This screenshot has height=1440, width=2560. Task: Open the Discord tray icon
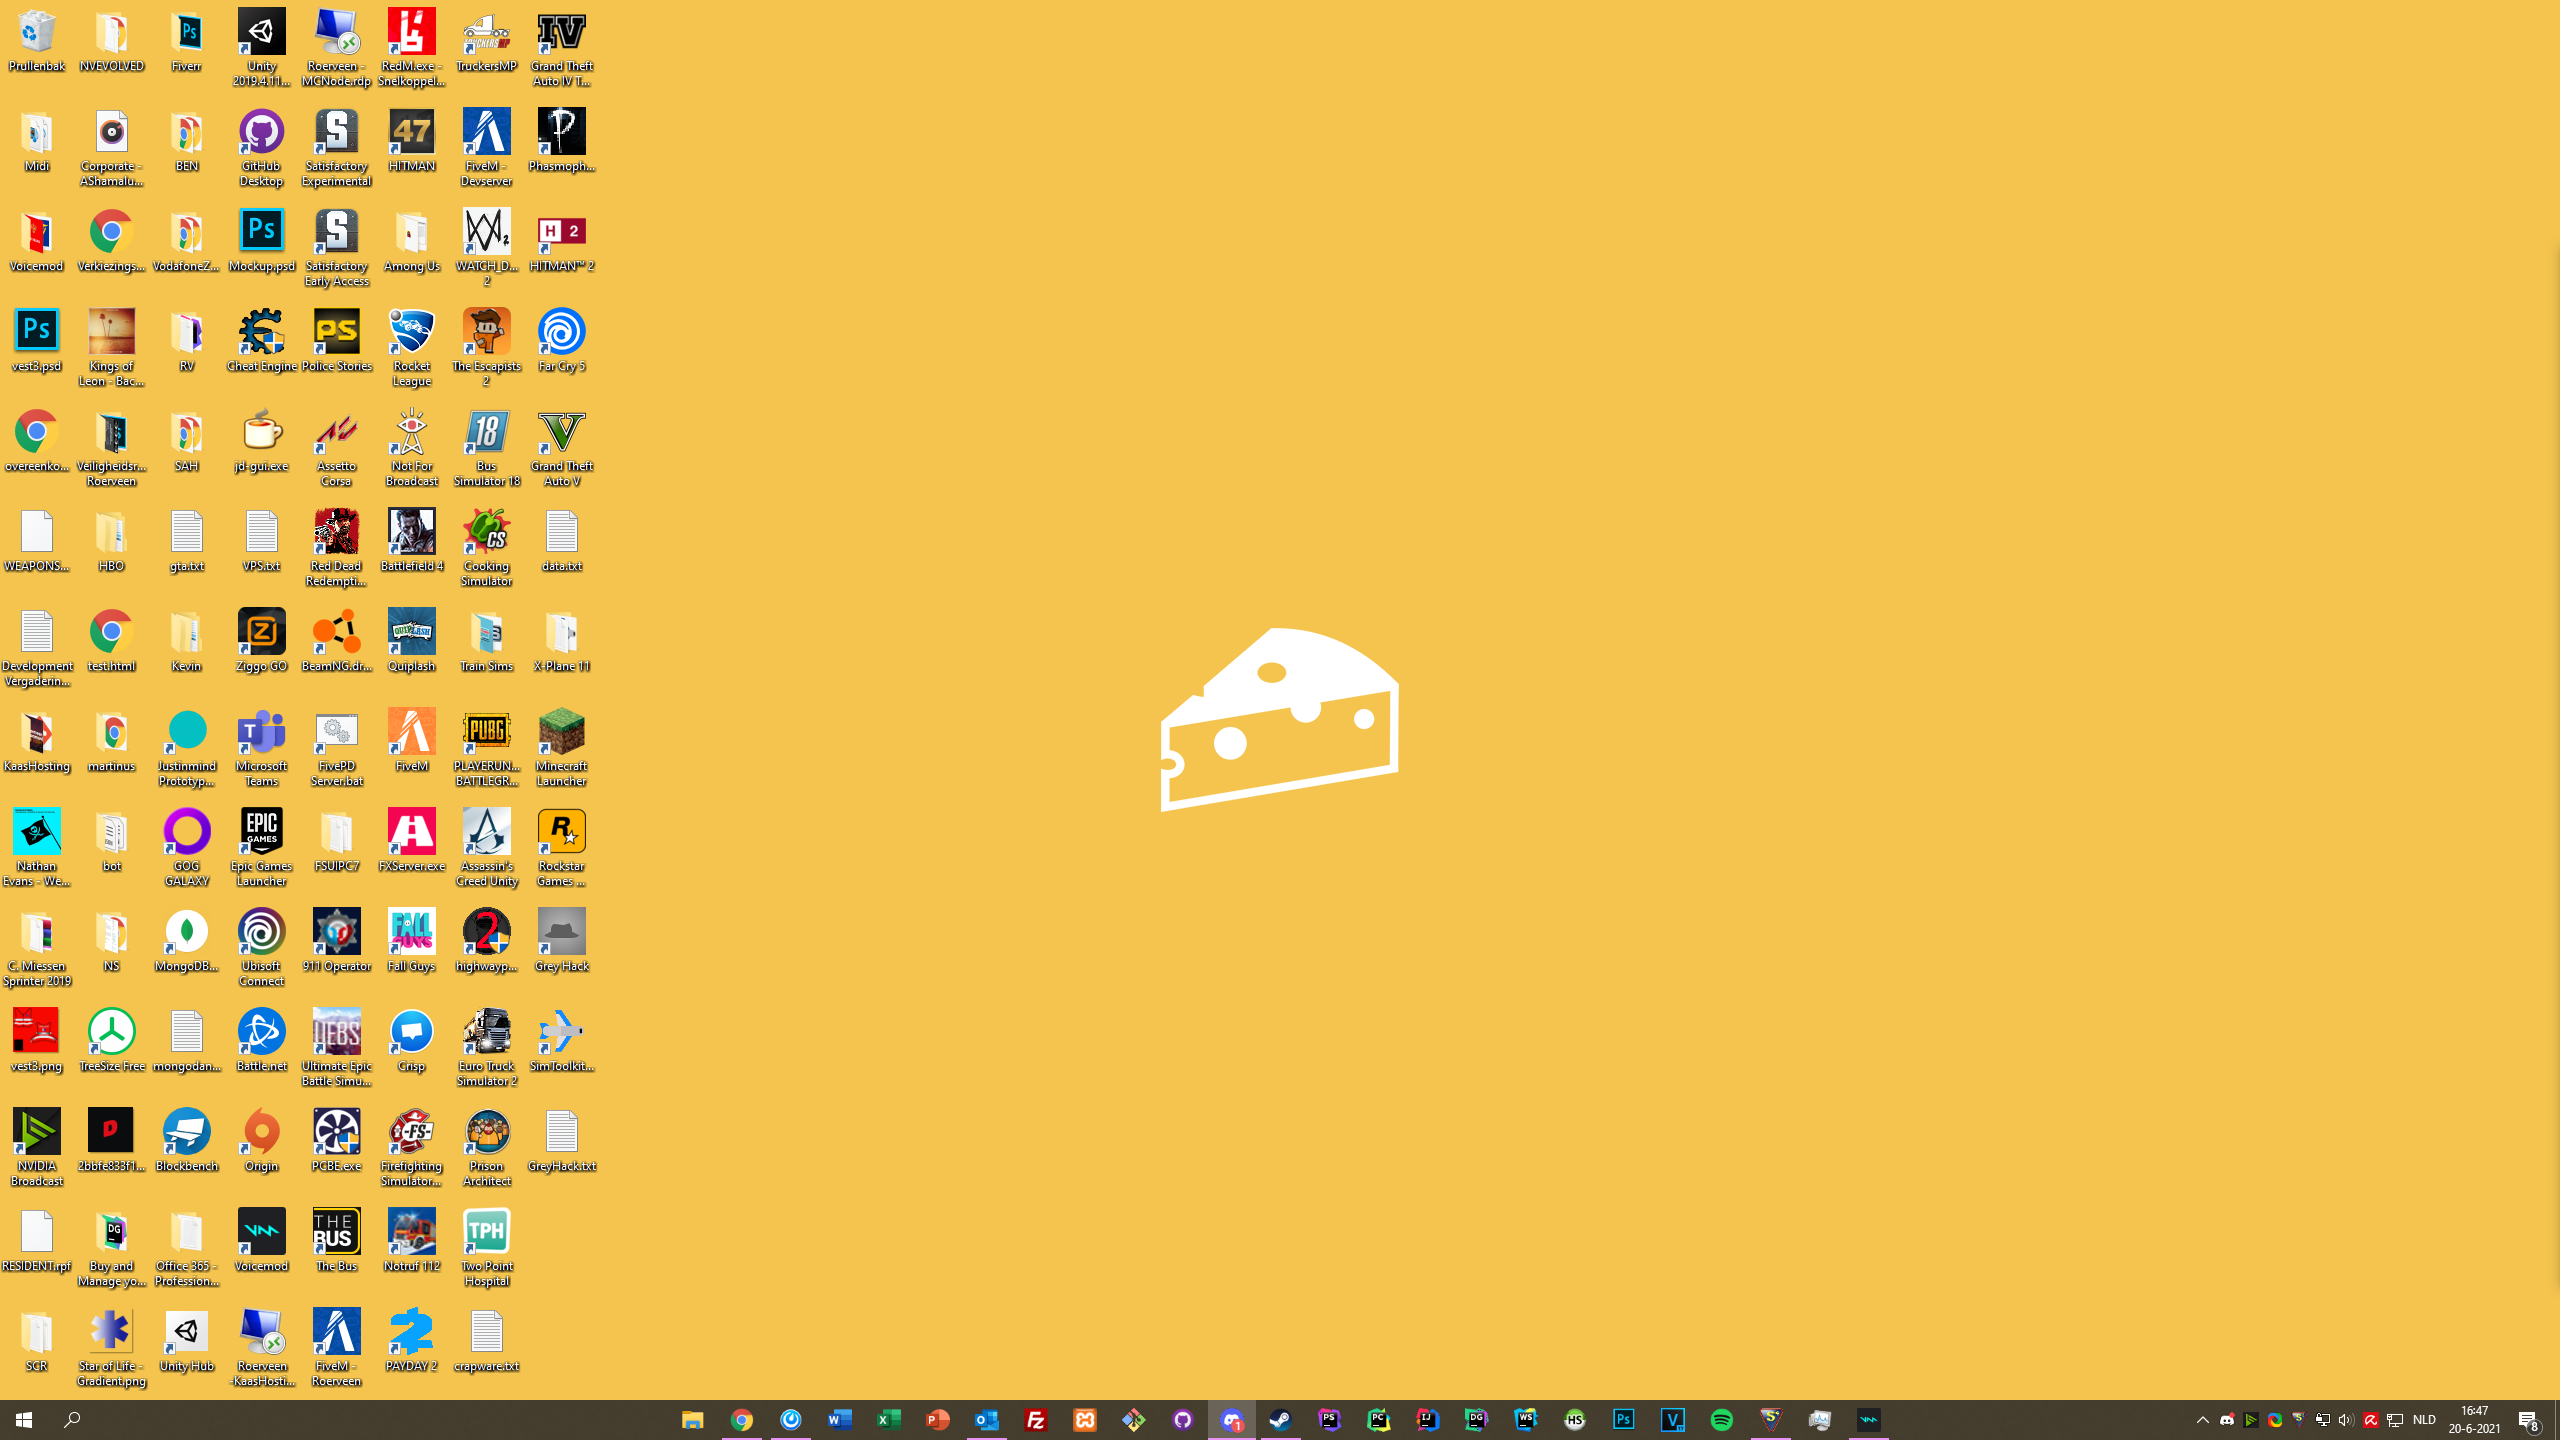(x=2227, y=1420)
